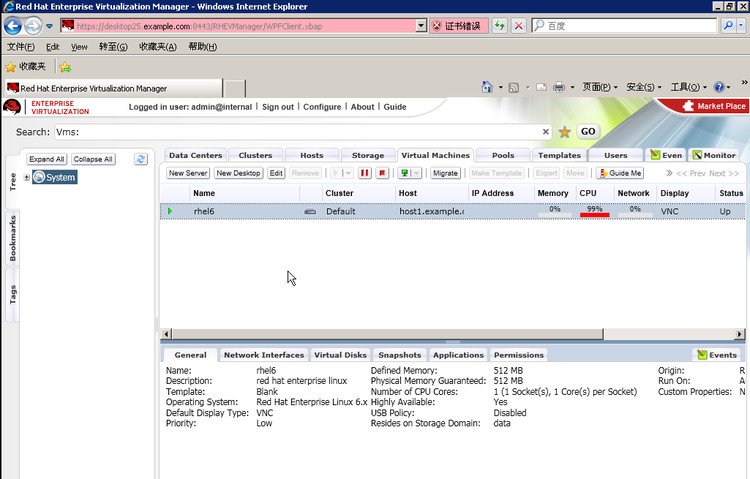This screenshot has width=750, height=479.
Task: Select the Red Hat Enterprise Virtualization Manager browser tab
Action: (x=114, y=89)
